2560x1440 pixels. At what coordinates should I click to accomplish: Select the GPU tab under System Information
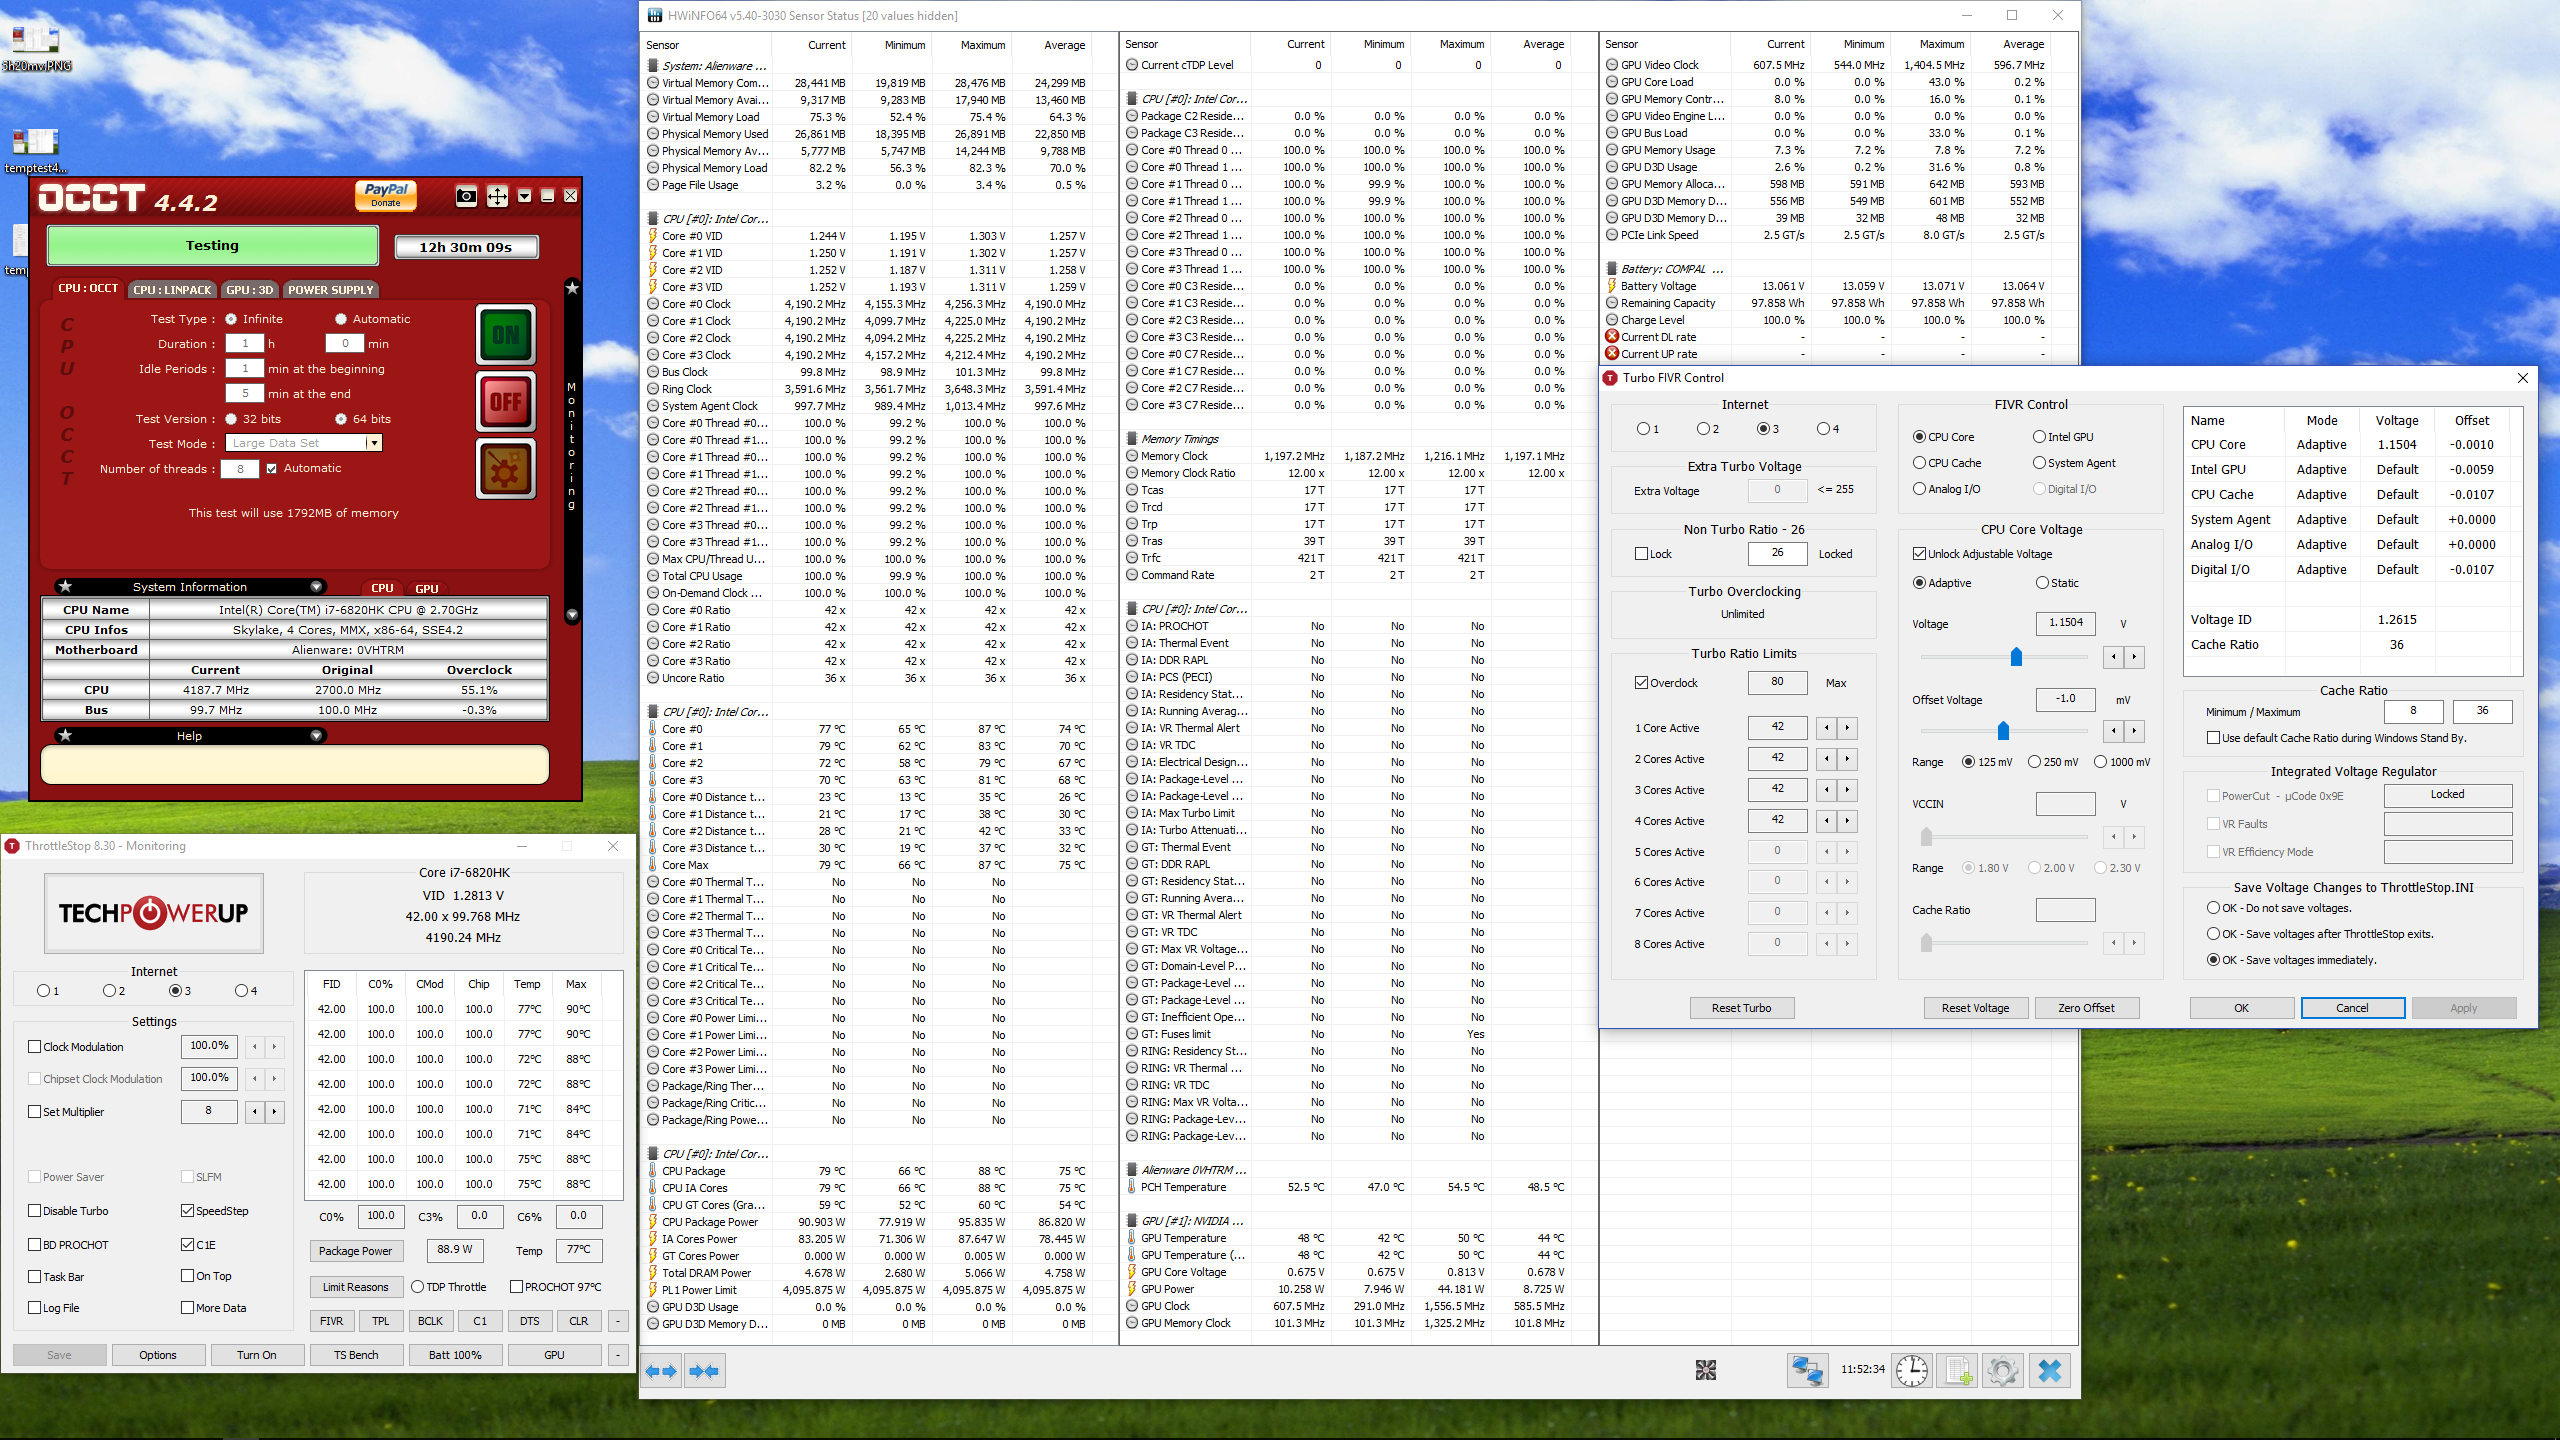tap(427, 589)
